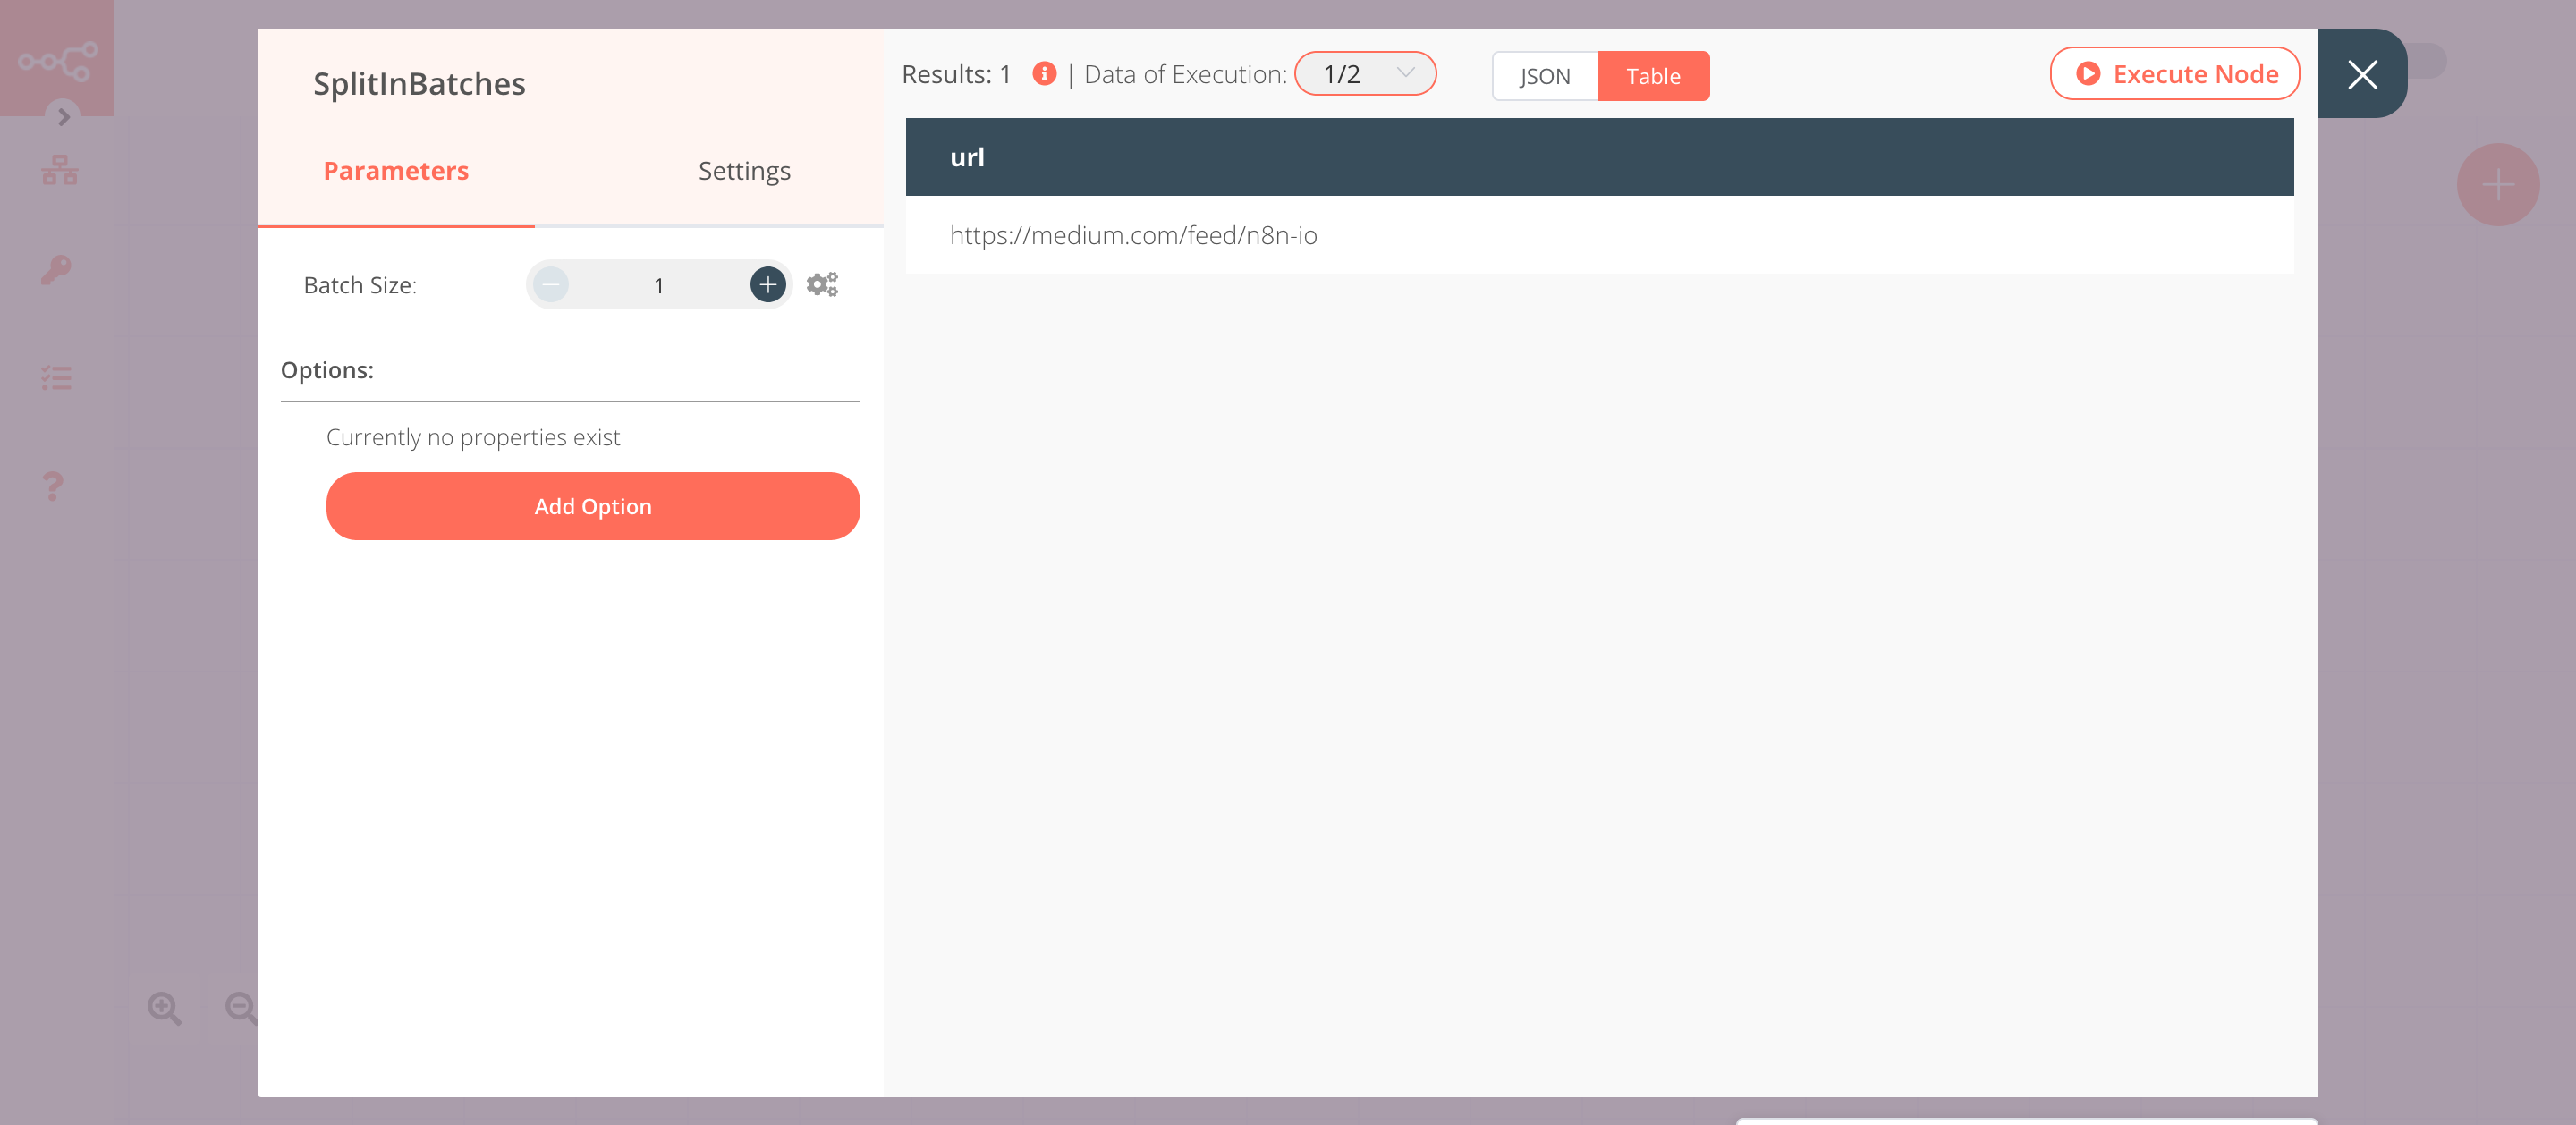Expand the sidebar collapse toggle arrow
Screen dimensions: 2576x1125
(x=63, y=116)
